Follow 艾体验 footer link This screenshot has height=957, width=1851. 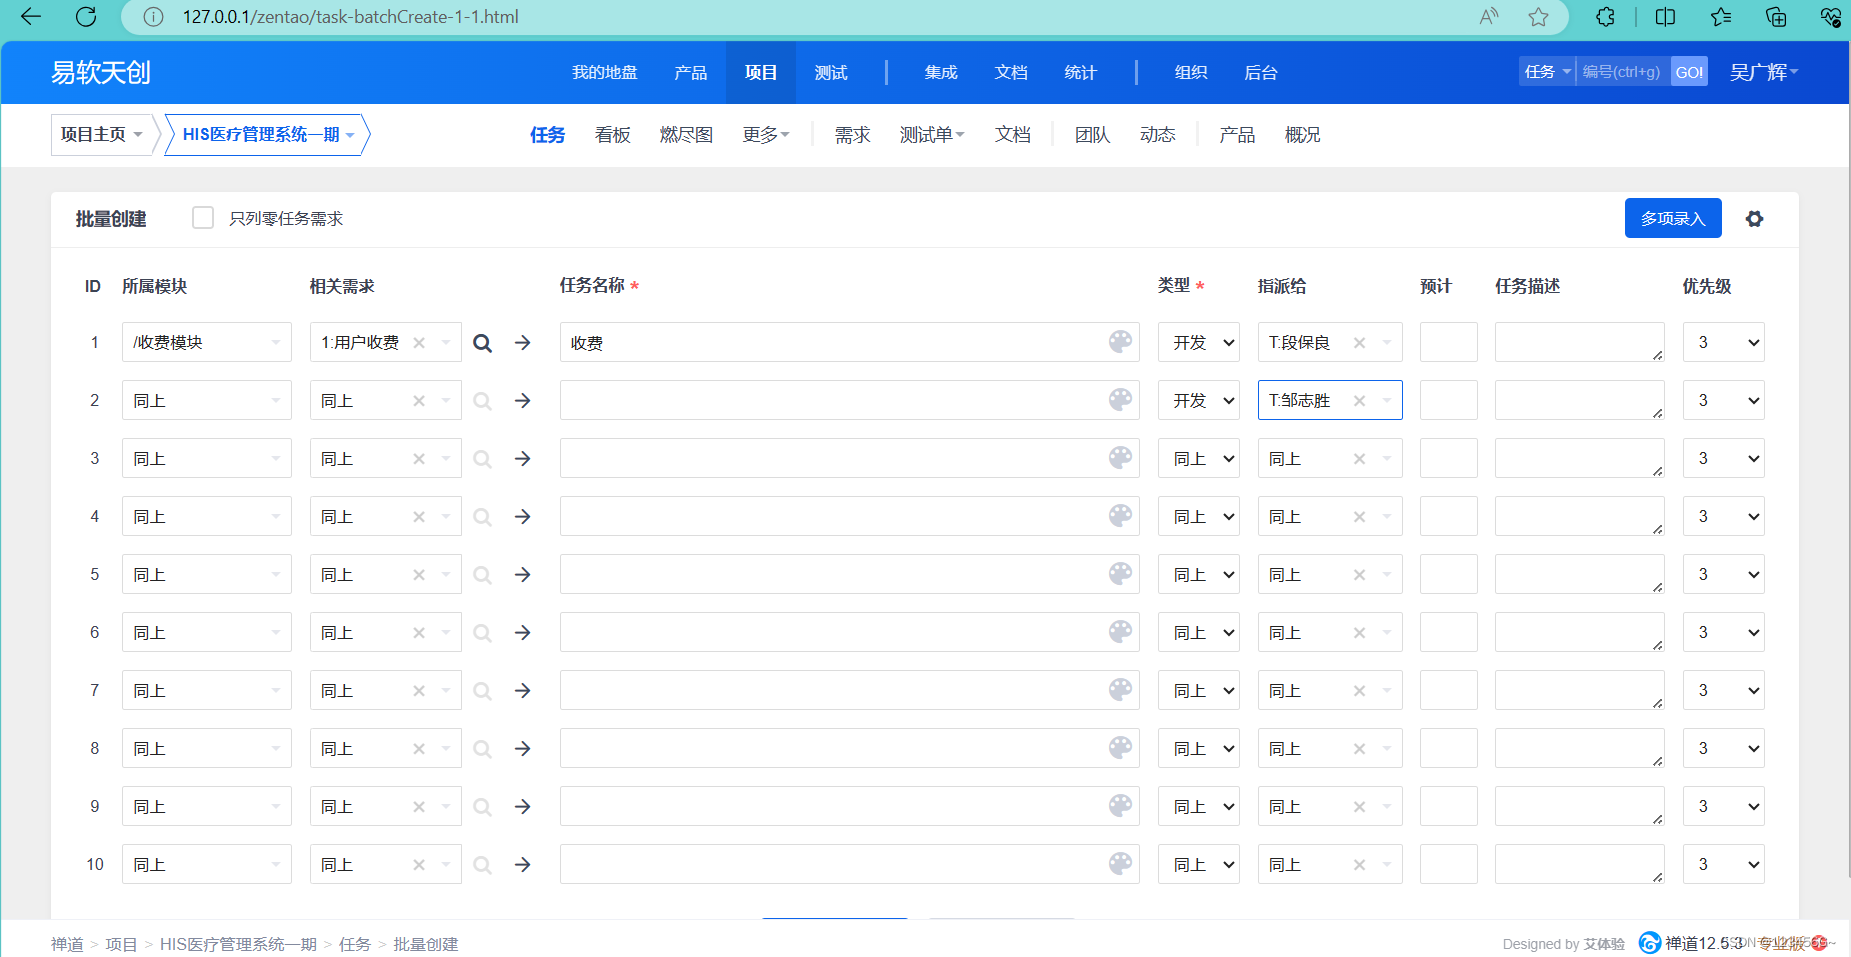coord(1604,944)
